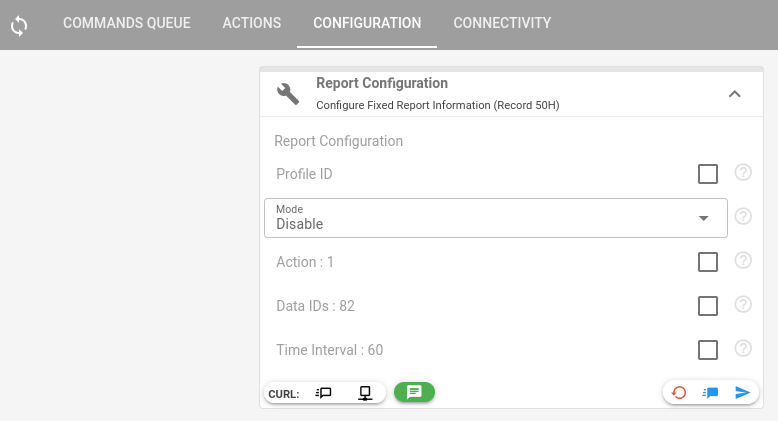Toggle the Time Interval : 60 checkbox
This screenshot has height=421, width=778.
pyautogui.click(x=708, y=350)
